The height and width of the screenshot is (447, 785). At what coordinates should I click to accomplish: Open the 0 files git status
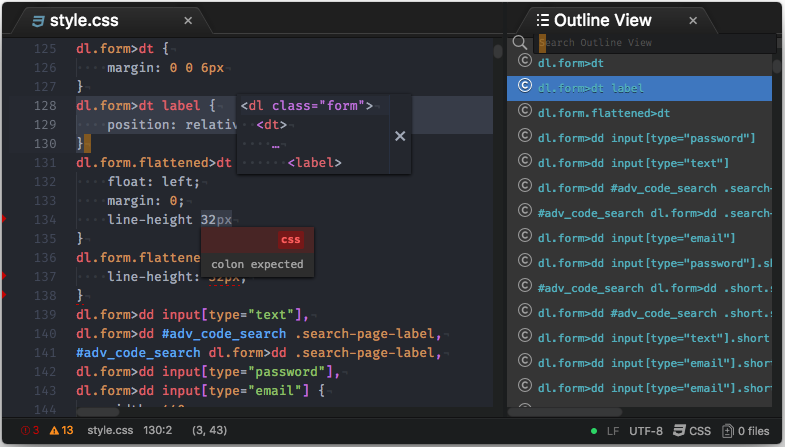pyautogui.click(x=746, y=431)
